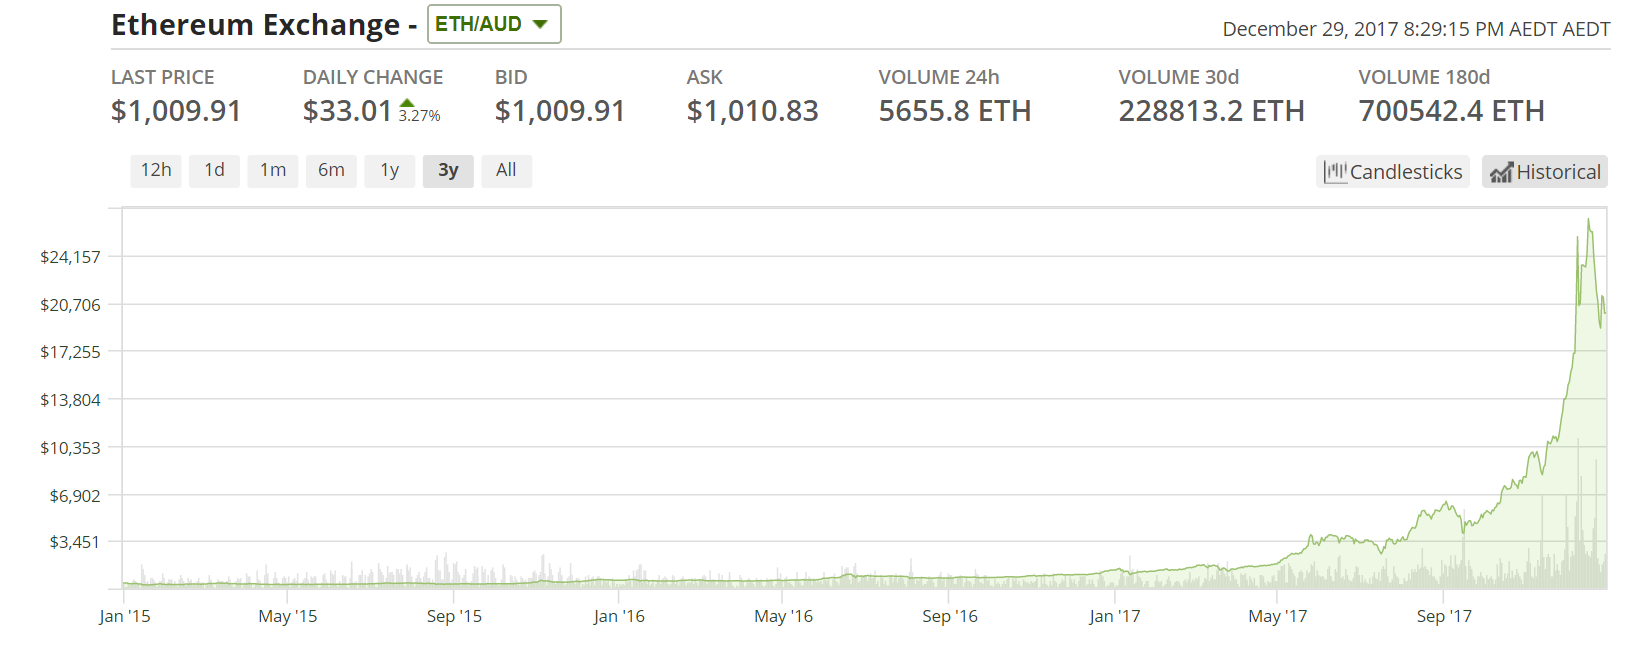
Task: Click the Volume 24h figure
Action: 954,111
